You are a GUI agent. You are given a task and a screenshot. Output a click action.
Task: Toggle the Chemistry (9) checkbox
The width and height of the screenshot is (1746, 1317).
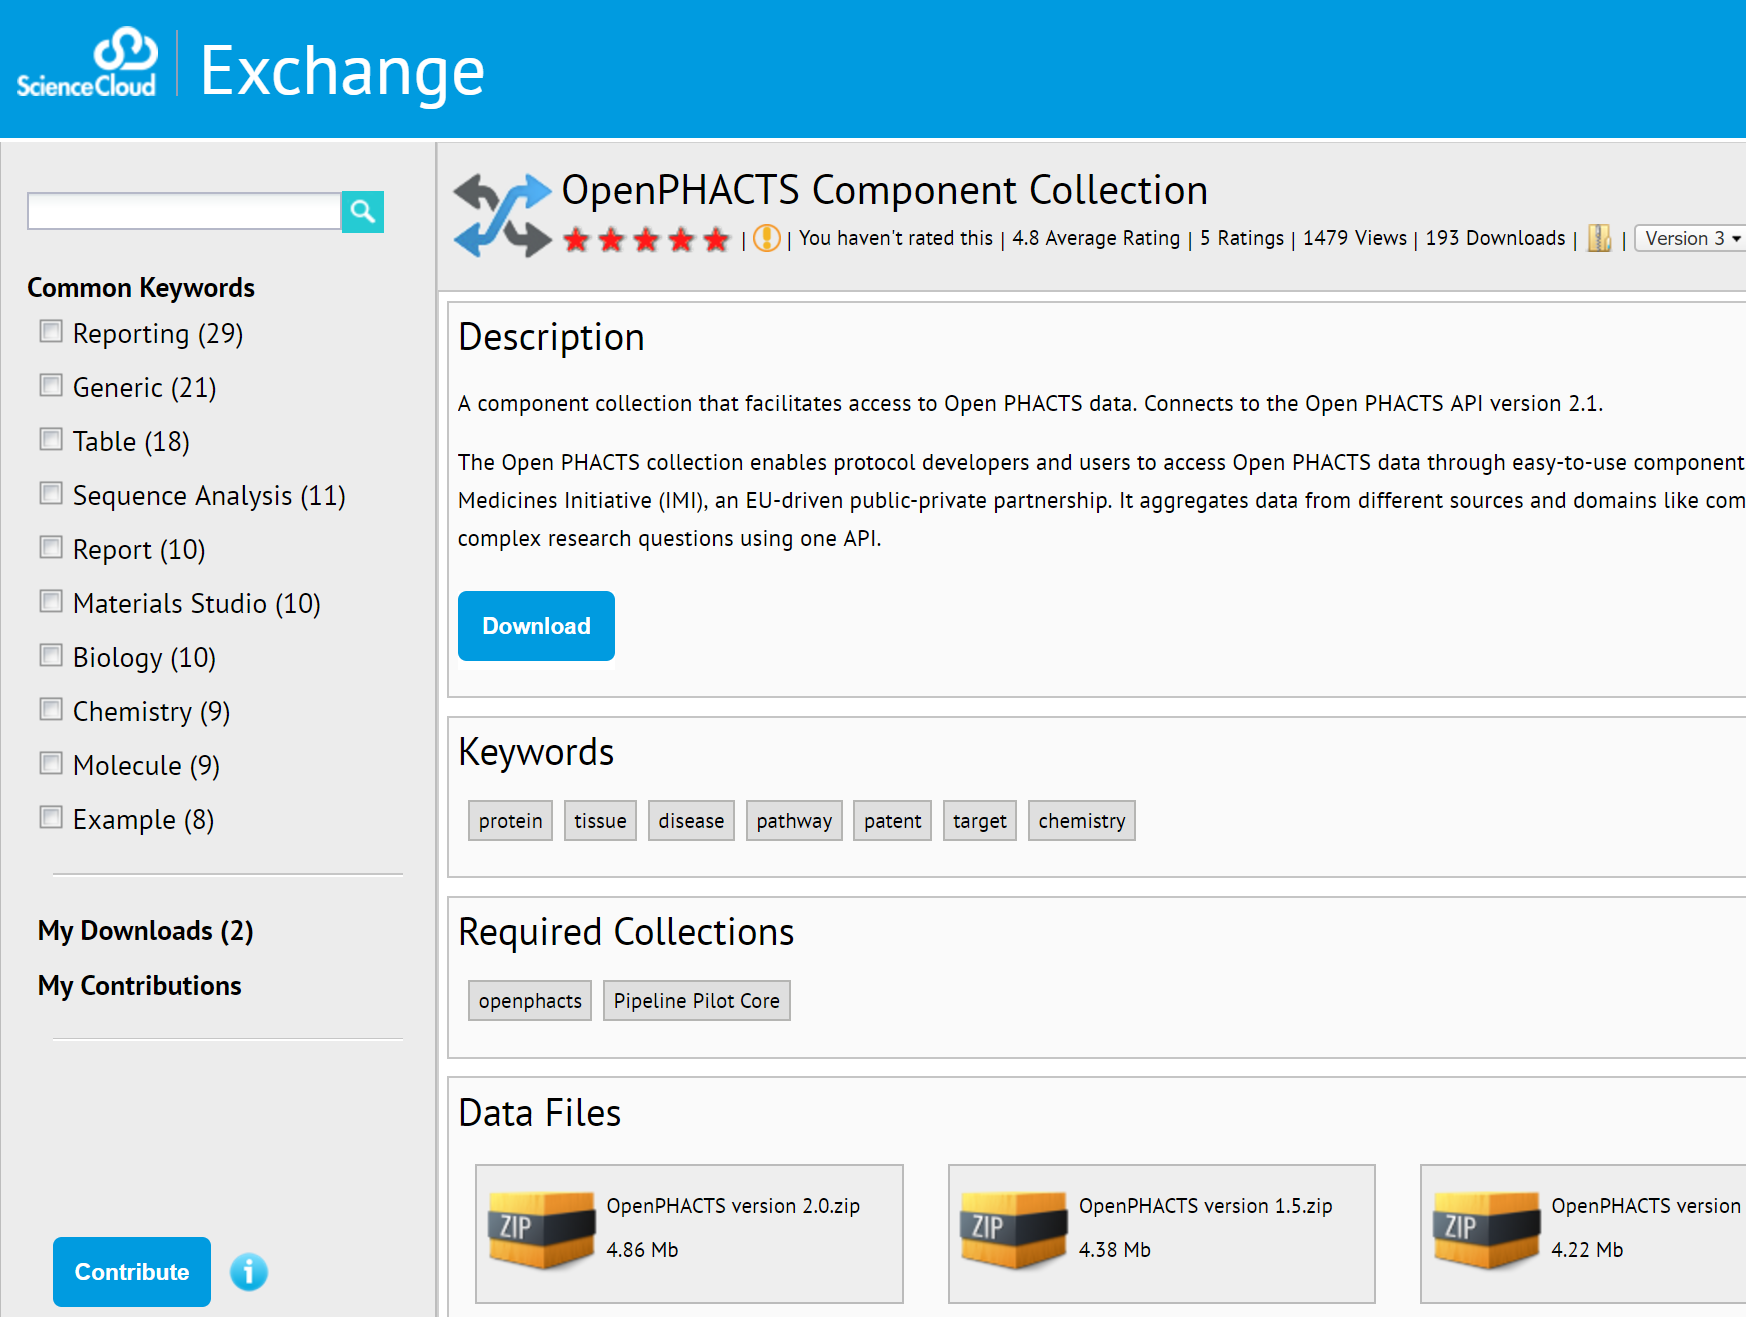tap(51, 709)
